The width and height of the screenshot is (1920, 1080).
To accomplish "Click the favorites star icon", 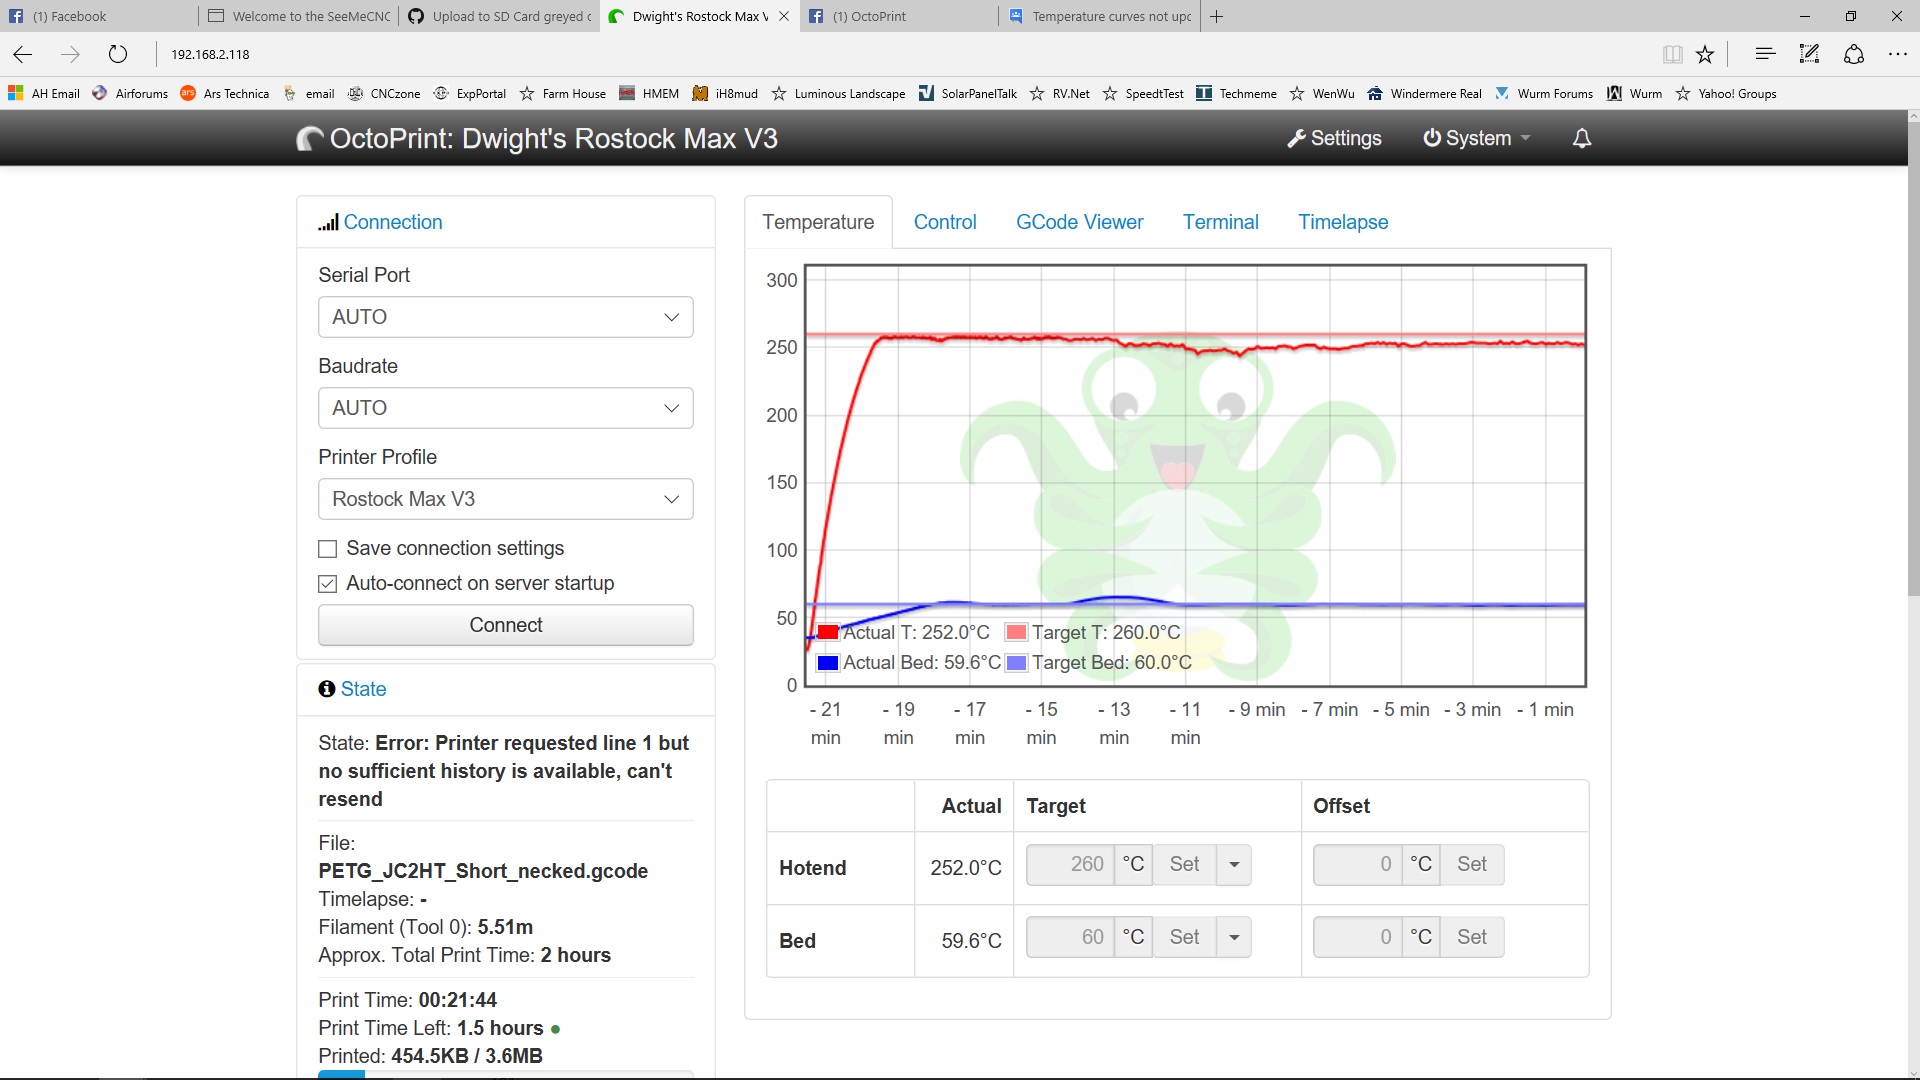I will click(1705, 54).
